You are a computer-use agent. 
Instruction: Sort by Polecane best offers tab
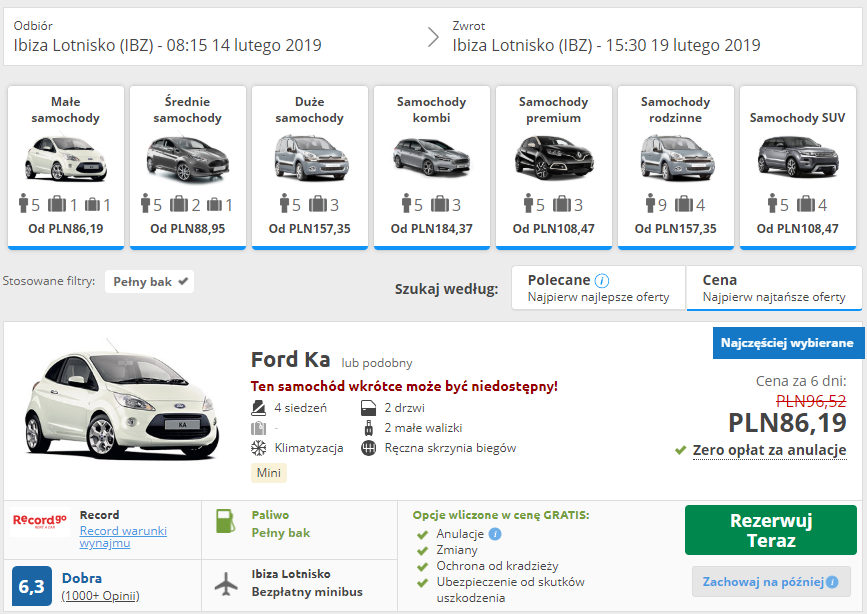coord(599,288)
